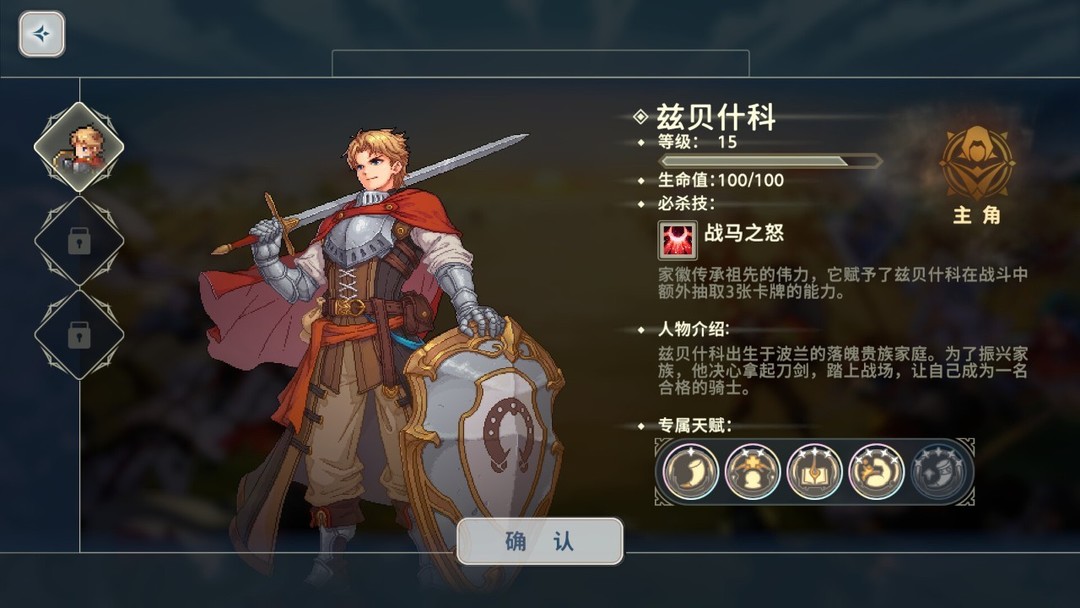Click the empty title bar field

click(541, 63)
